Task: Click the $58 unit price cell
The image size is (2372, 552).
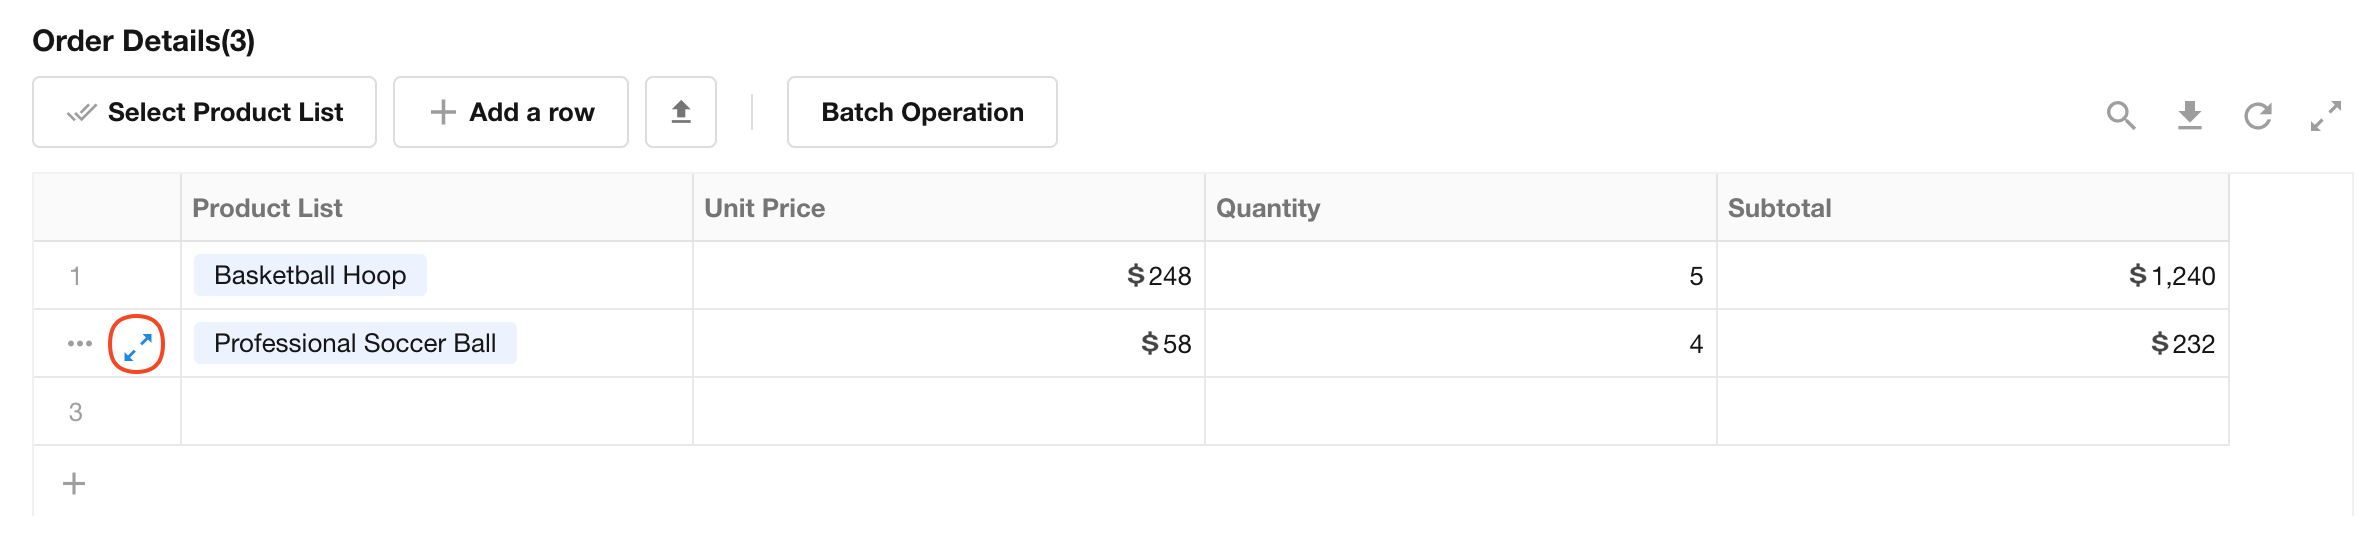Action: click(x=948, y=344)
